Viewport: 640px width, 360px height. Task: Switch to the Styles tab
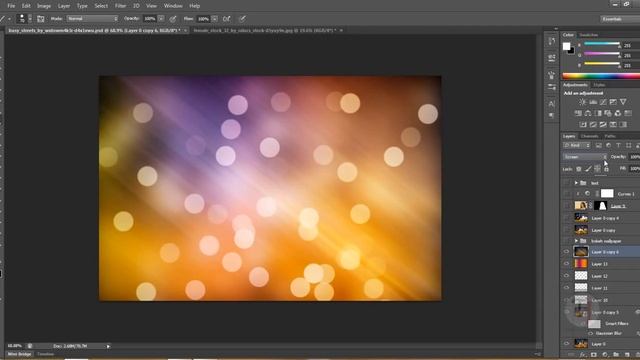click(x=599, y=85)
